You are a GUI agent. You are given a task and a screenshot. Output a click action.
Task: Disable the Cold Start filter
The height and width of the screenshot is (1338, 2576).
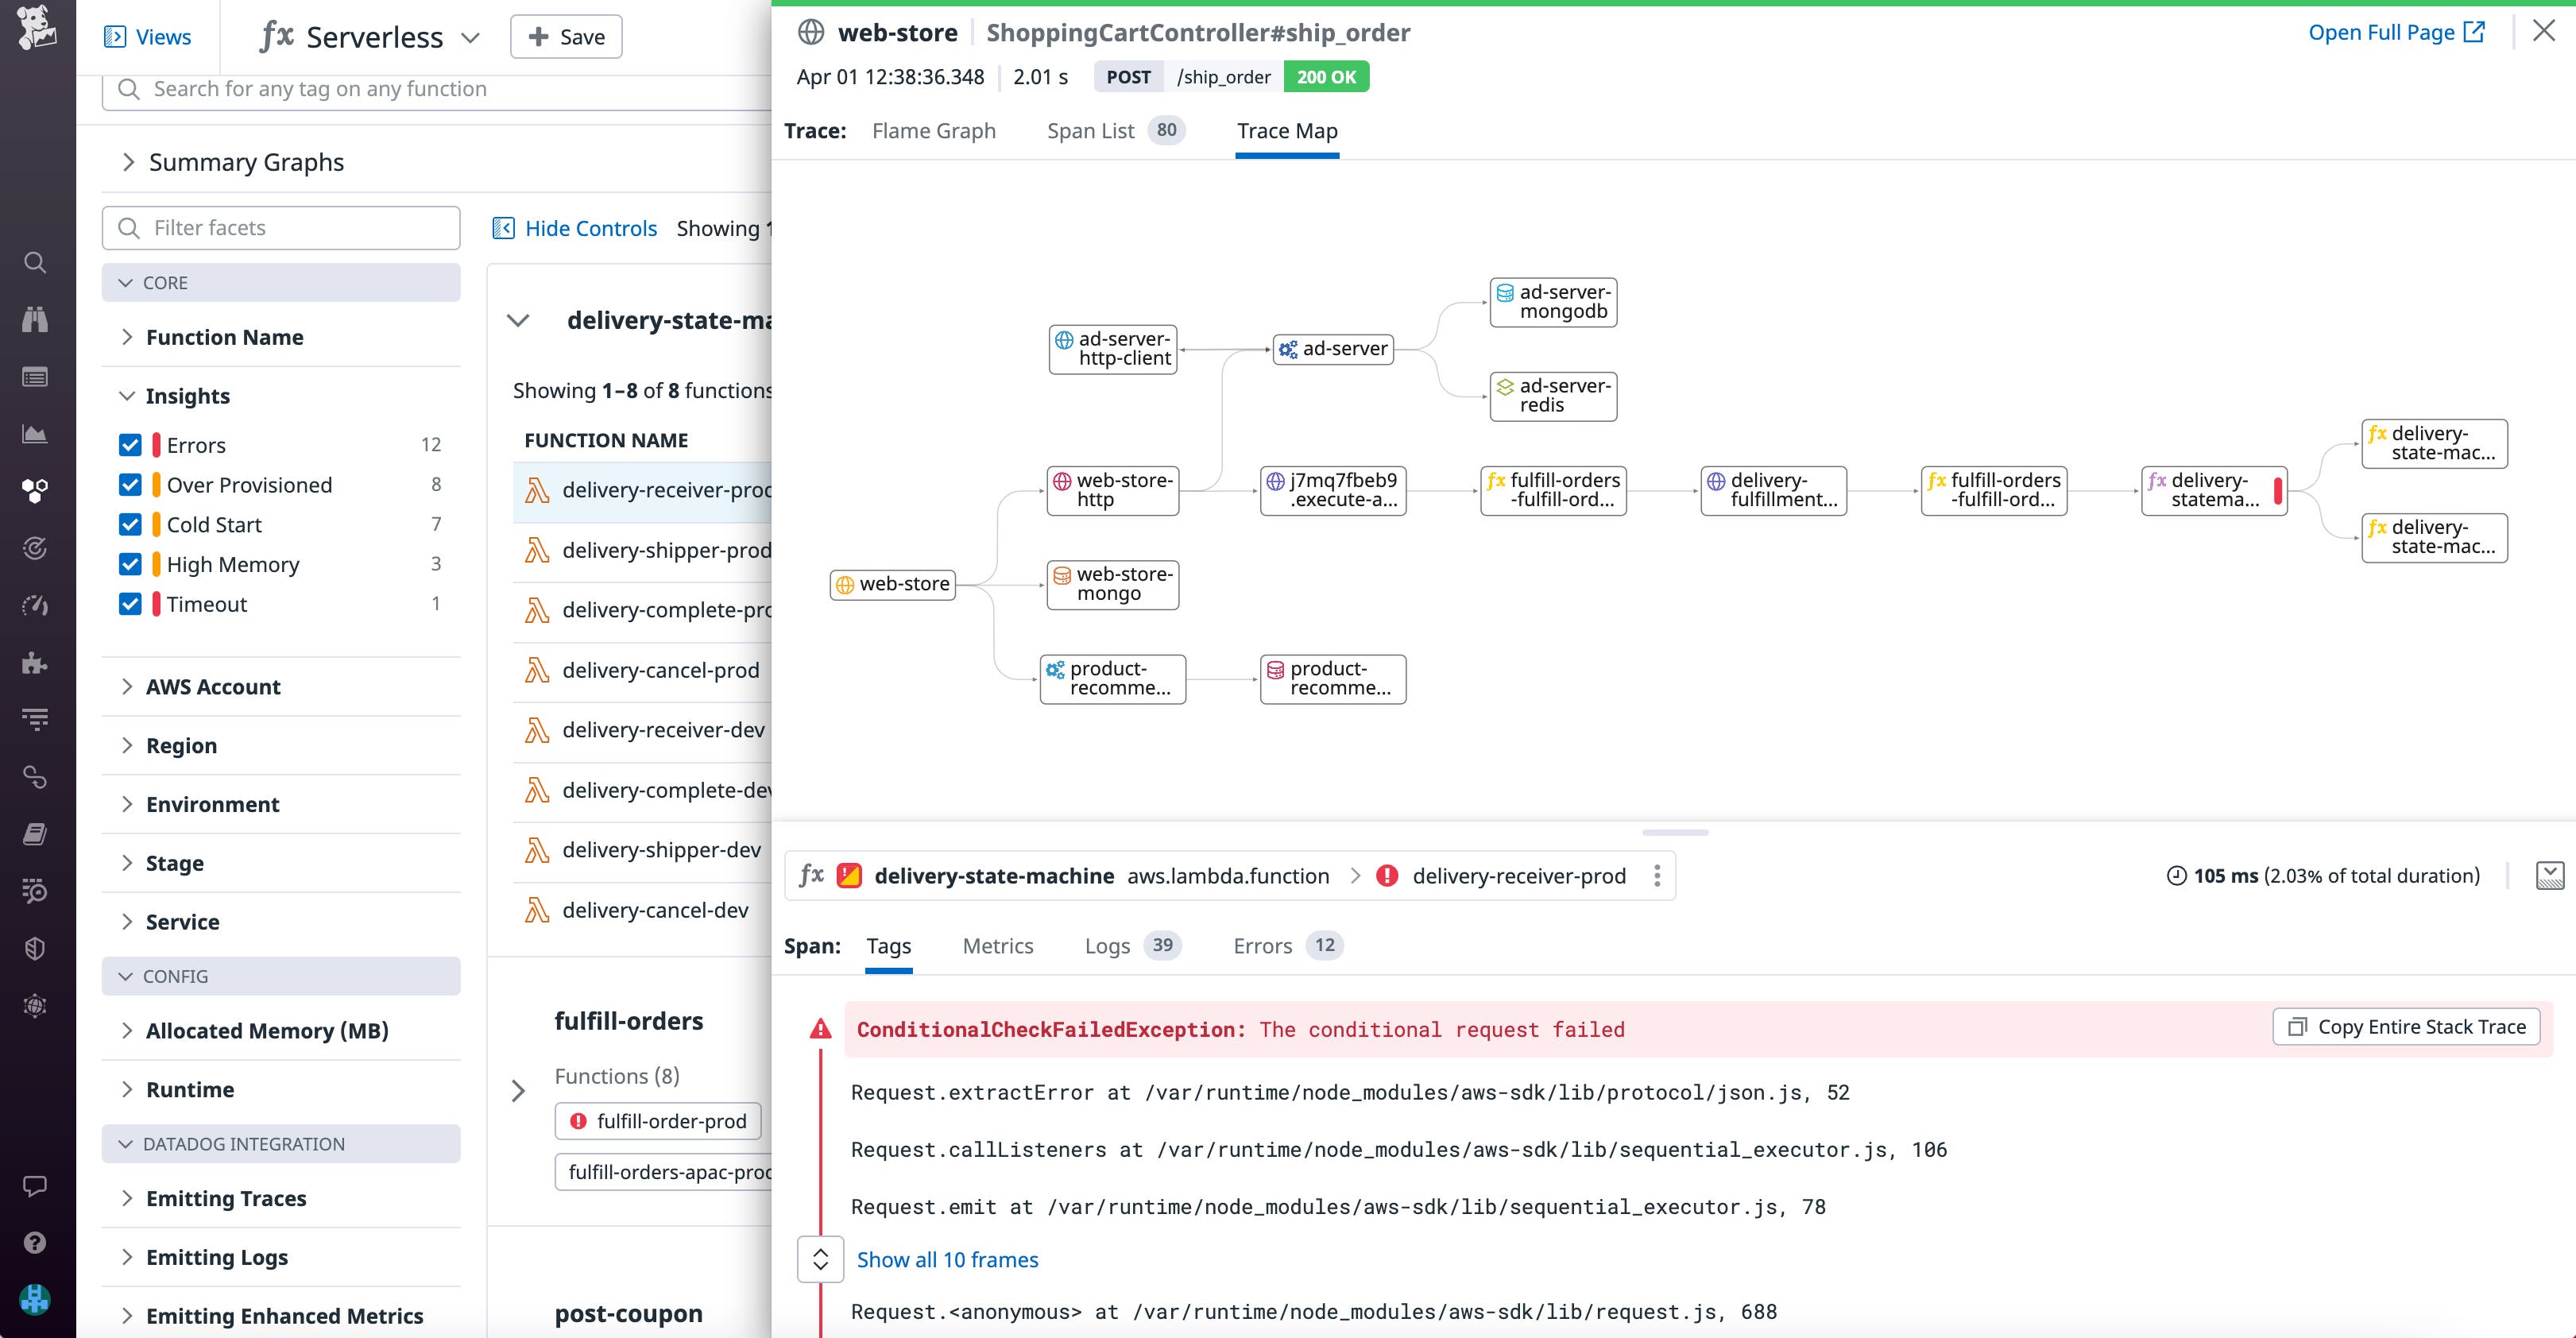[131, 524]
